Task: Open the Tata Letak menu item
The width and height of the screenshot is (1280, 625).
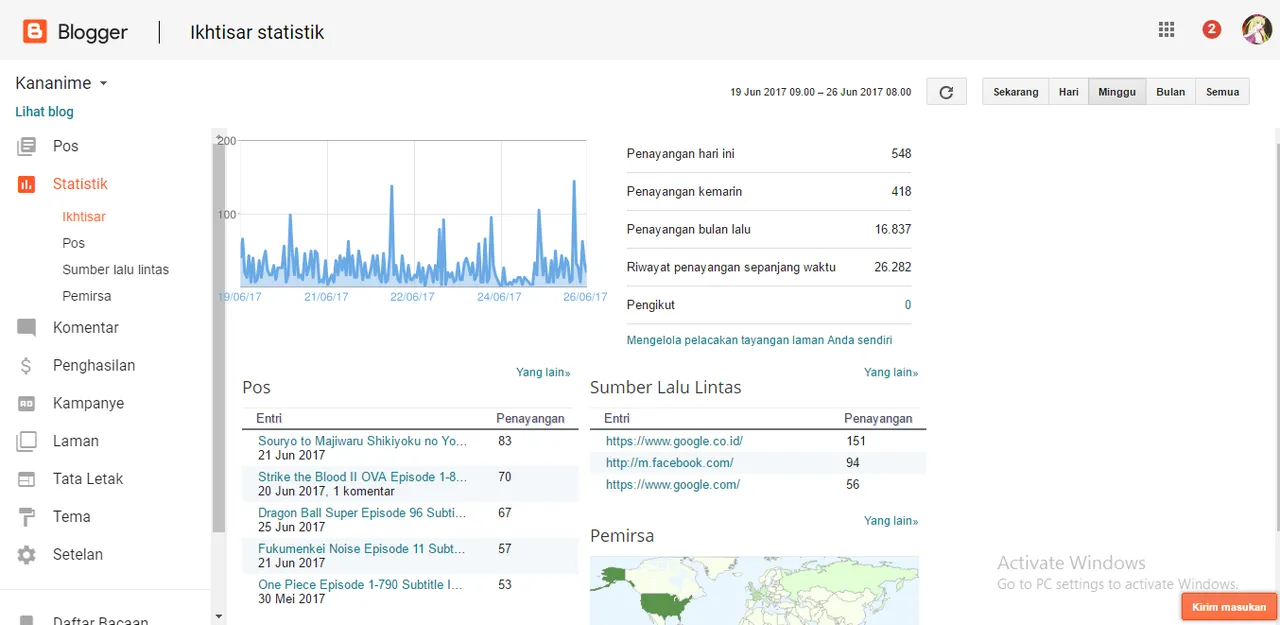Action: point(88,479)
